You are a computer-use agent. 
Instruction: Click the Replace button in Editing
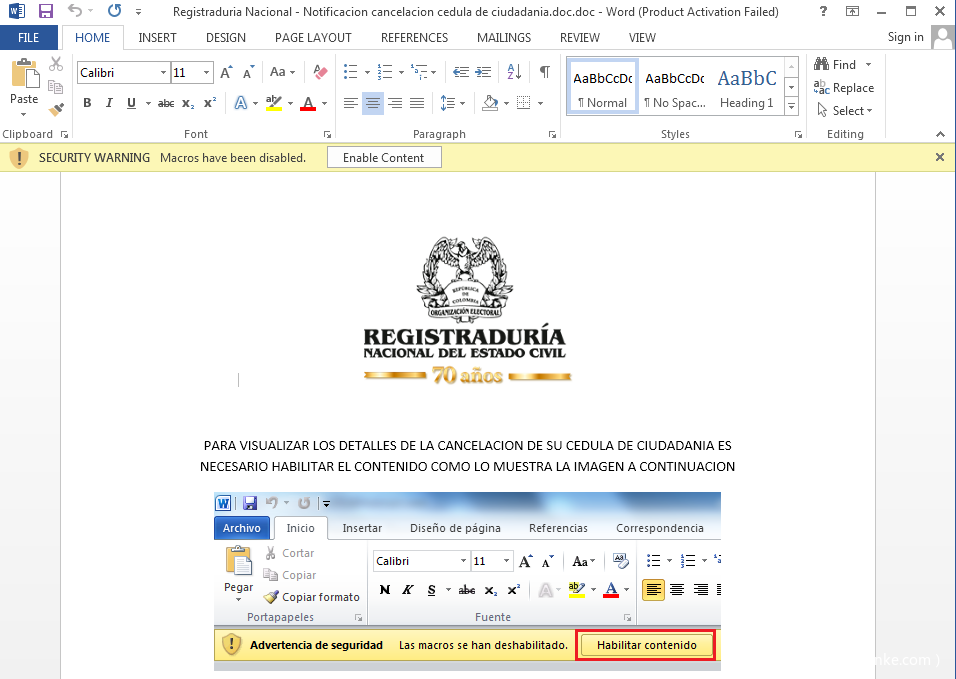pos(844,88)
